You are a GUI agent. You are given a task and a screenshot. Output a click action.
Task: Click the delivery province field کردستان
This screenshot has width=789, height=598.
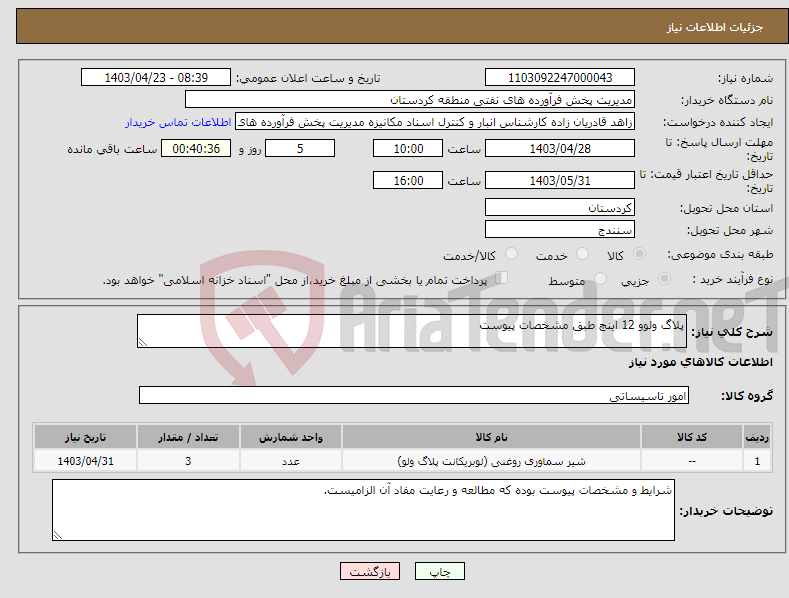coord(560,207)
